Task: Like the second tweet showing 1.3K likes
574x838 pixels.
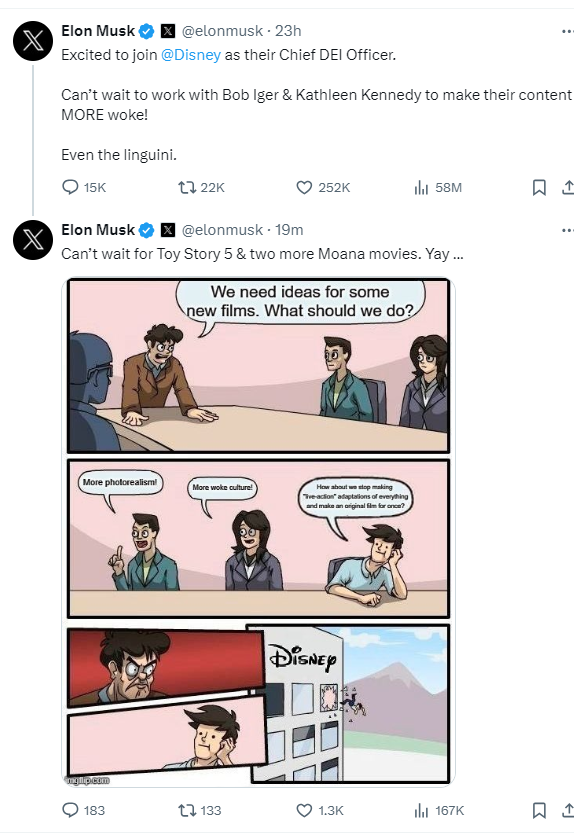Action: coord(320,810)
